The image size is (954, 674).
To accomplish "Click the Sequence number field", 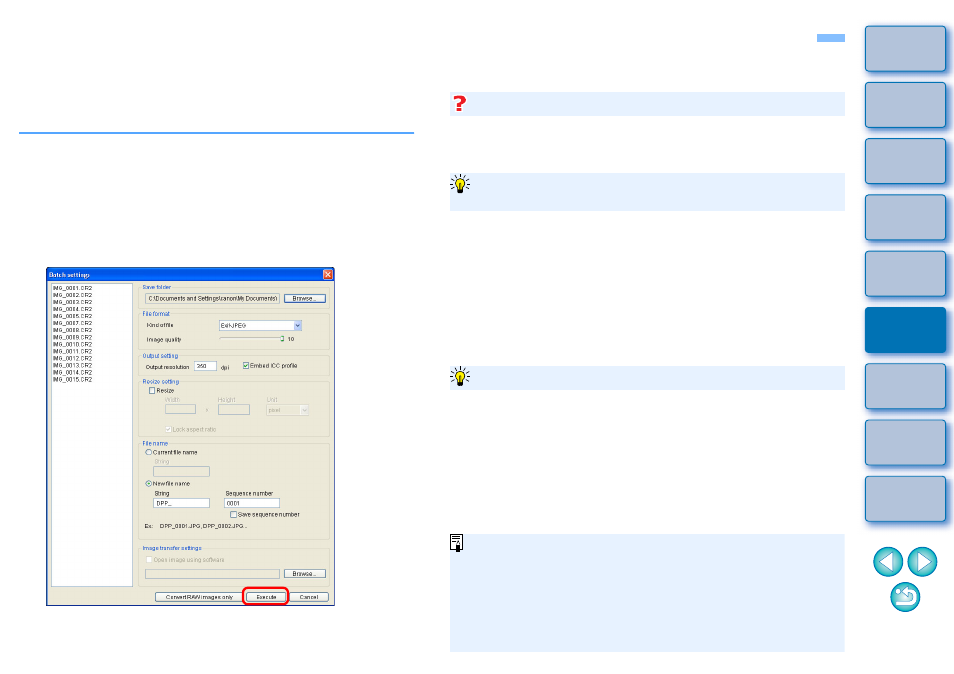I will pos(252,503).
